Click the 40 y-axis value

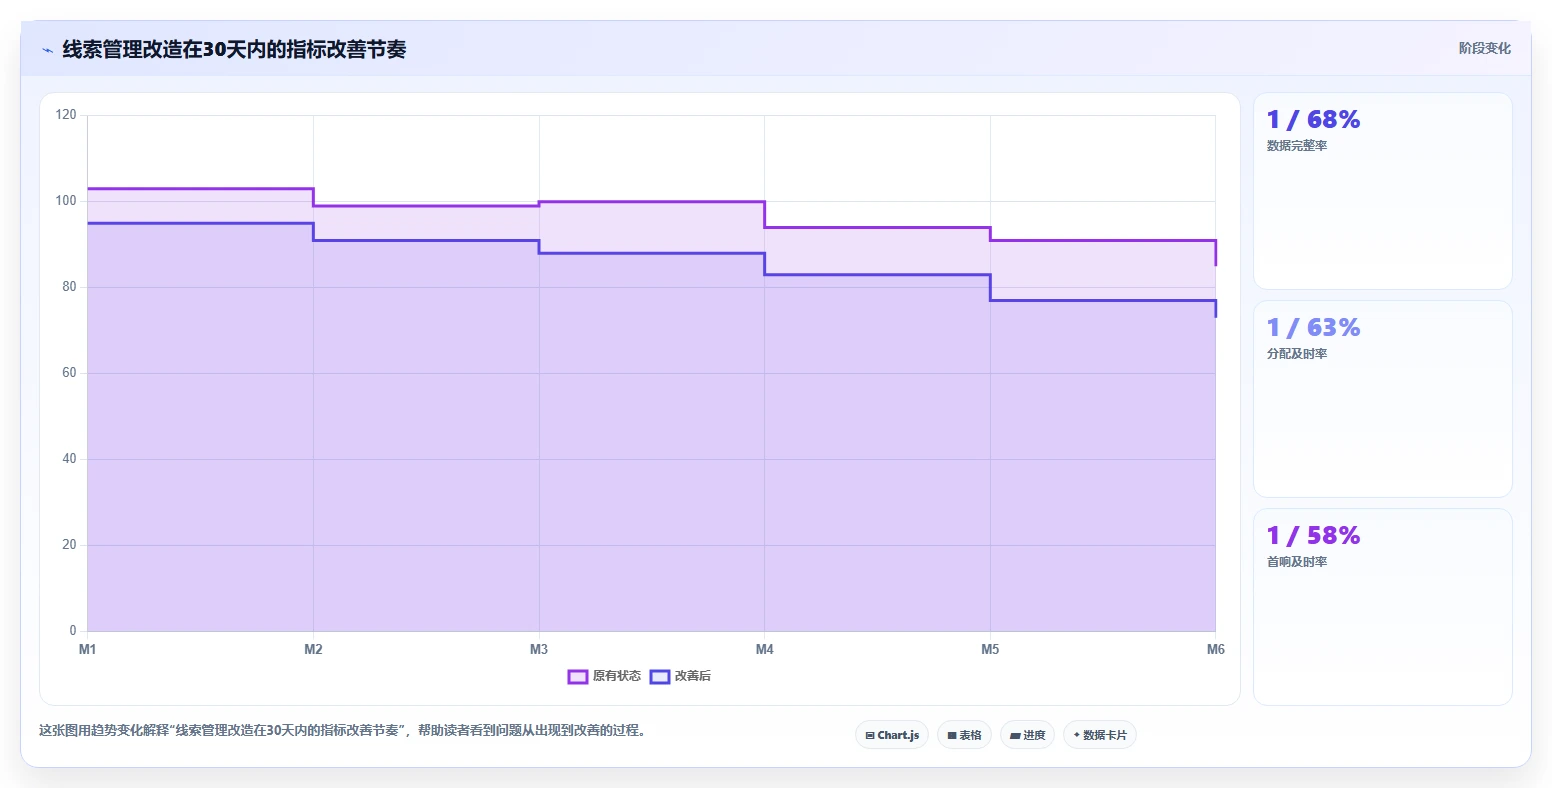[x=69, y=459]
